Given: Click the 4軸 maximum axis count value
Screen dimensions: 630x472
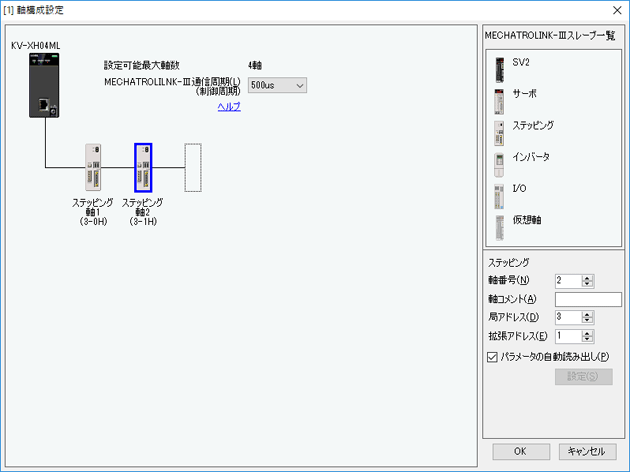Looking at the screenshot, I should click(x=255, y=65).
